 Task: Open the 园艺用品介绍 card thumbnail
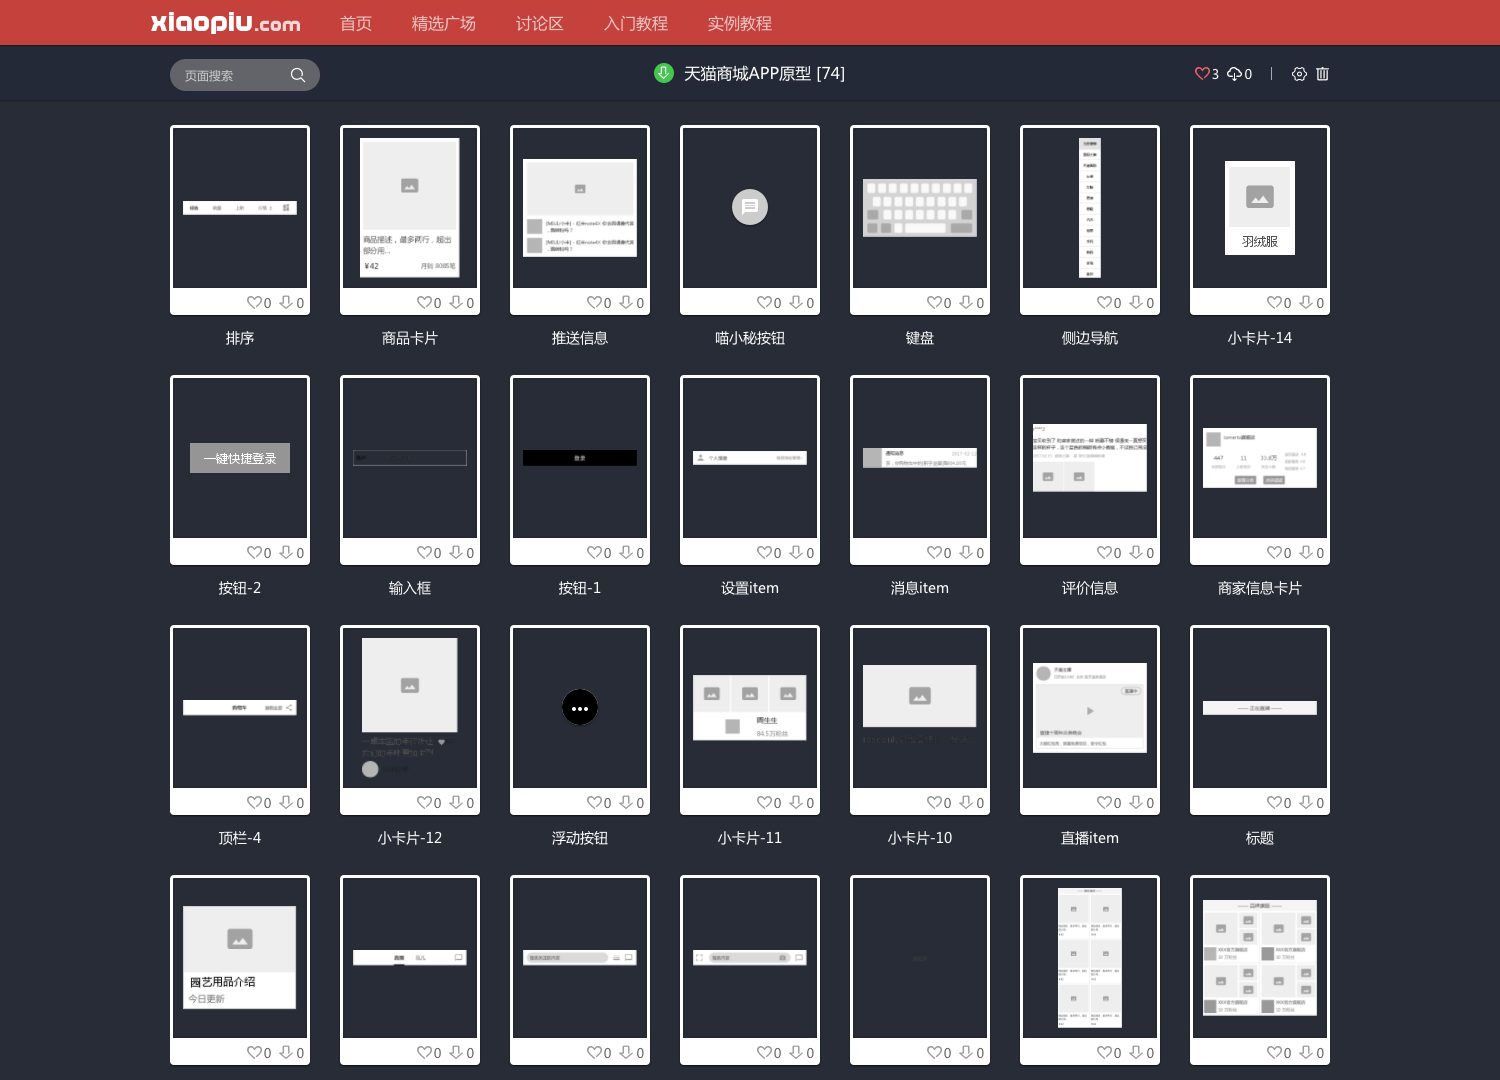(240, 958)
